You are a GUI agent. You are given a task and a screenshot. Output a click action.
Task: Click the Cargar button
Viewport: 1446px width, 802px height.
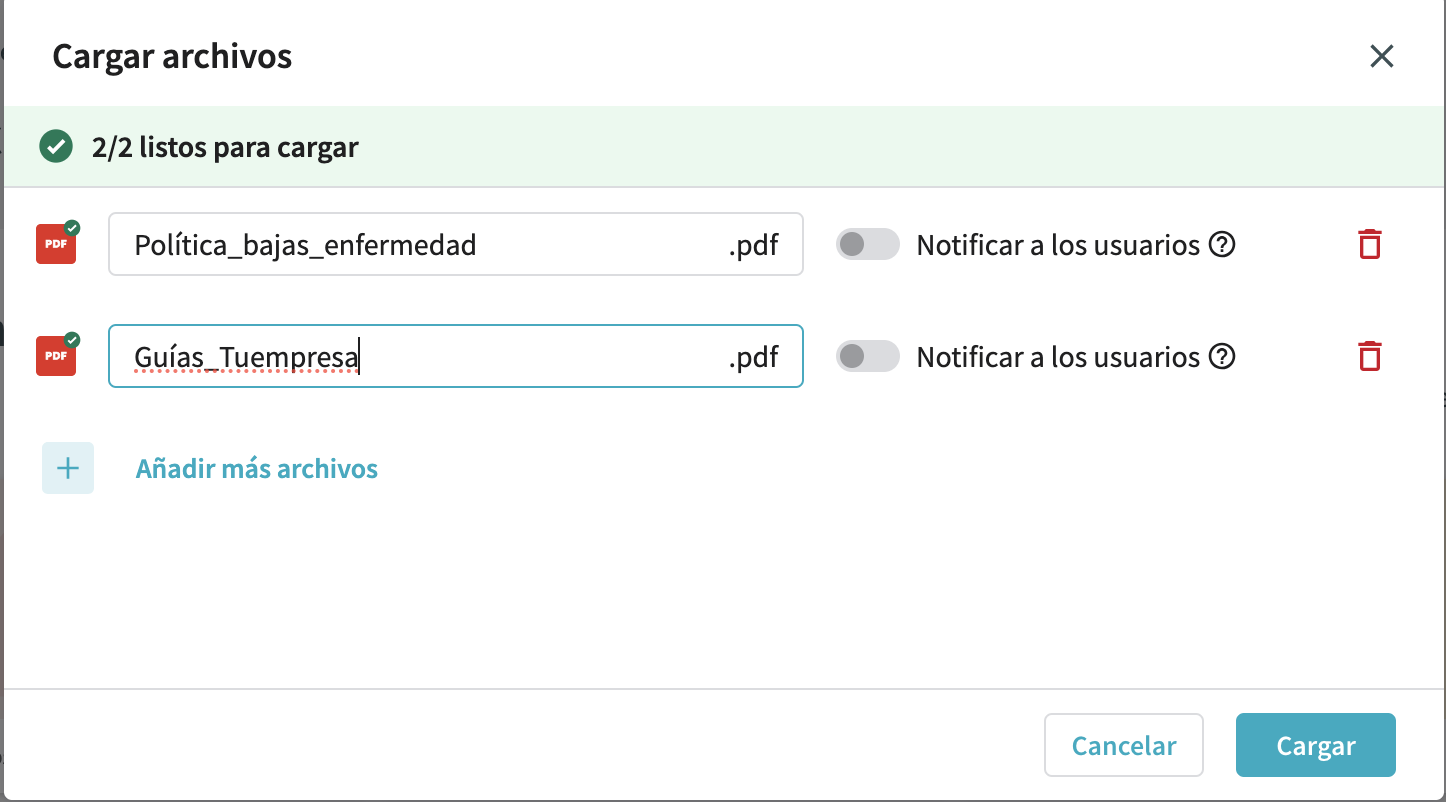pyautogui.click(x=1316, y=745)
